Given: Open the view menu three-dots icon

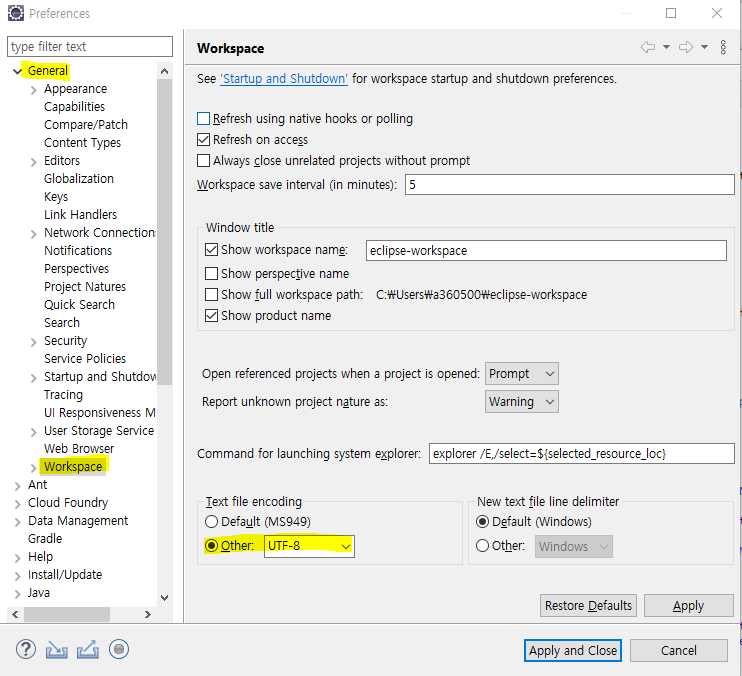Looking at the screenshot, I should 723,47.
